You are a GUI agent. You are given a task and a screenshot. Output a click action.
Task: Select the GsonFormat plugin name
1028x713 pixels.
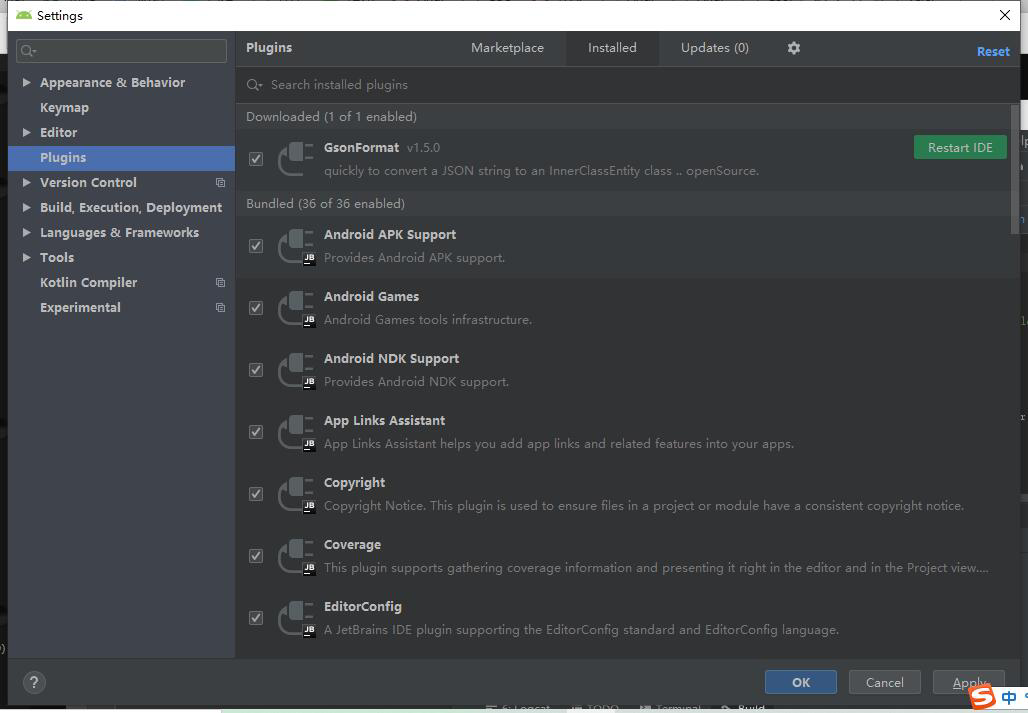tap(361, 147)
